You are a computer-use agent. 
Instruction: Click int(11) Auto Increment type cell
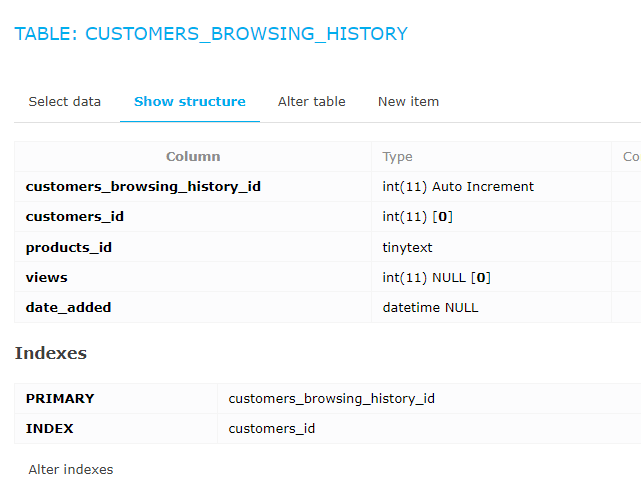point(491,186)
